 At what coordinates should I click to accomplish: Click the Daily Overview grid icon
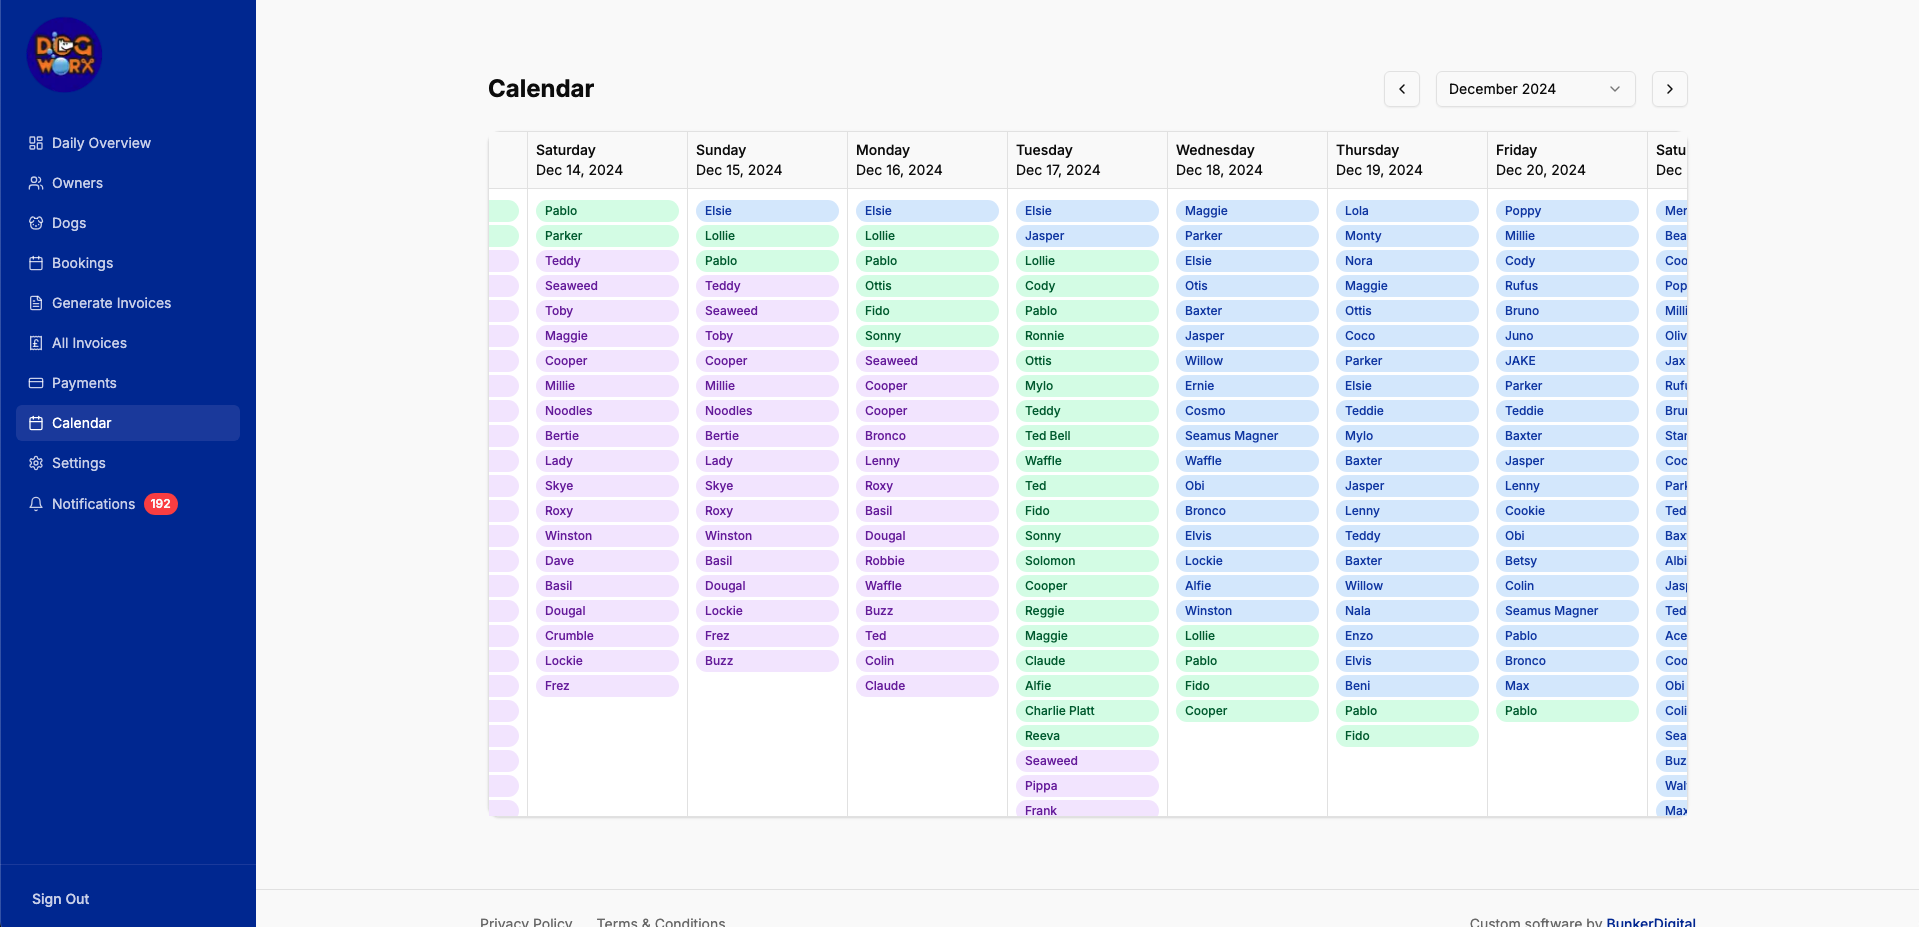(36, 143)
